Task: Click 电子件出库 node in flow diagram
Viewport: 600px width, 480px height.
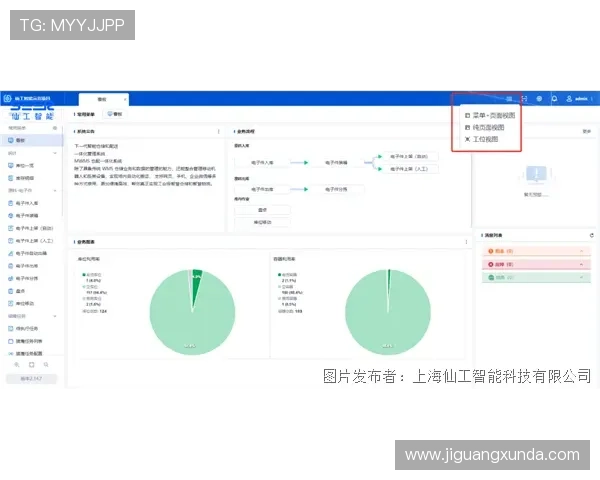Action: [x=262, y=189]
